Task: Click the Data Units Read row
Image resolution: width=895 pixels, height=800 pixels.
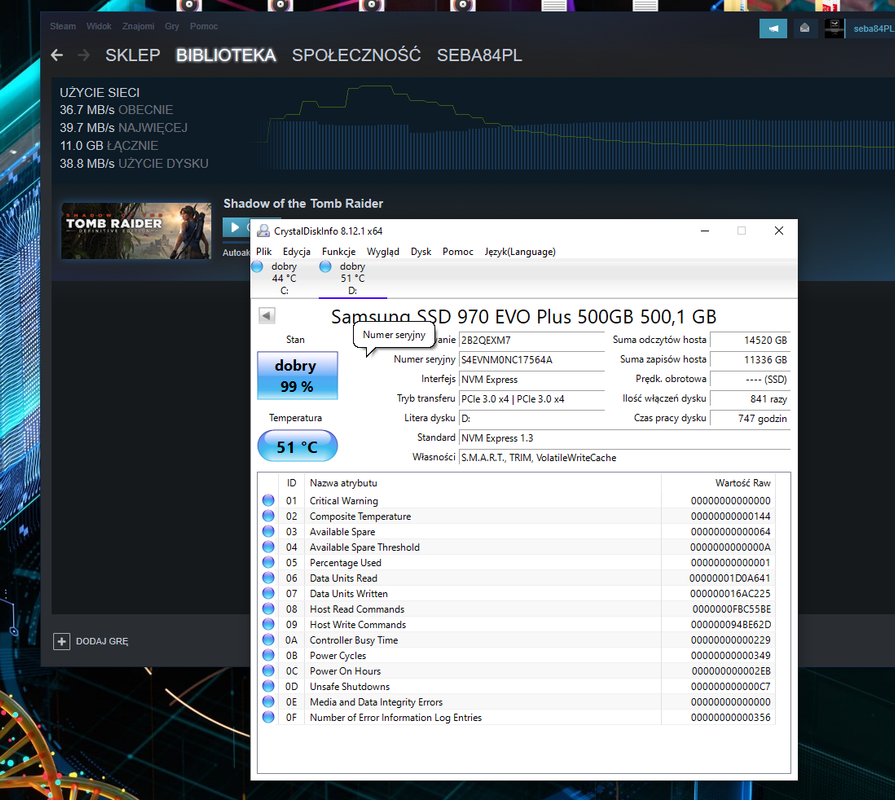Action: [x=517, y=578]
